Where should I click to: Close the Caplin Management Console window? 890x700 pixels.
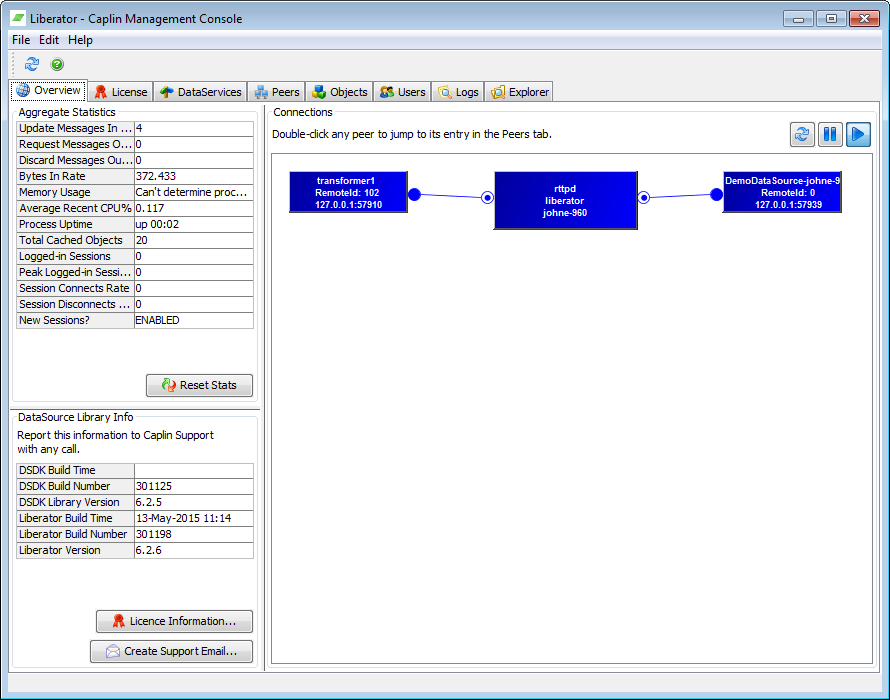click(x=864, y=19)
